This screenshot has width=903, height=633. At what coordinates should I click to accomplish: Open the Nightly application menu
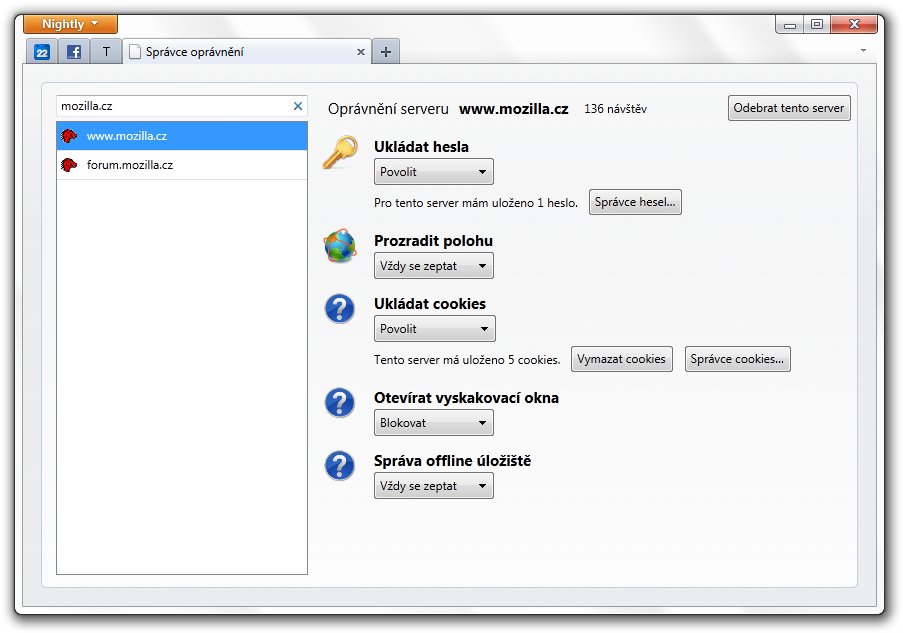(70, 24)
